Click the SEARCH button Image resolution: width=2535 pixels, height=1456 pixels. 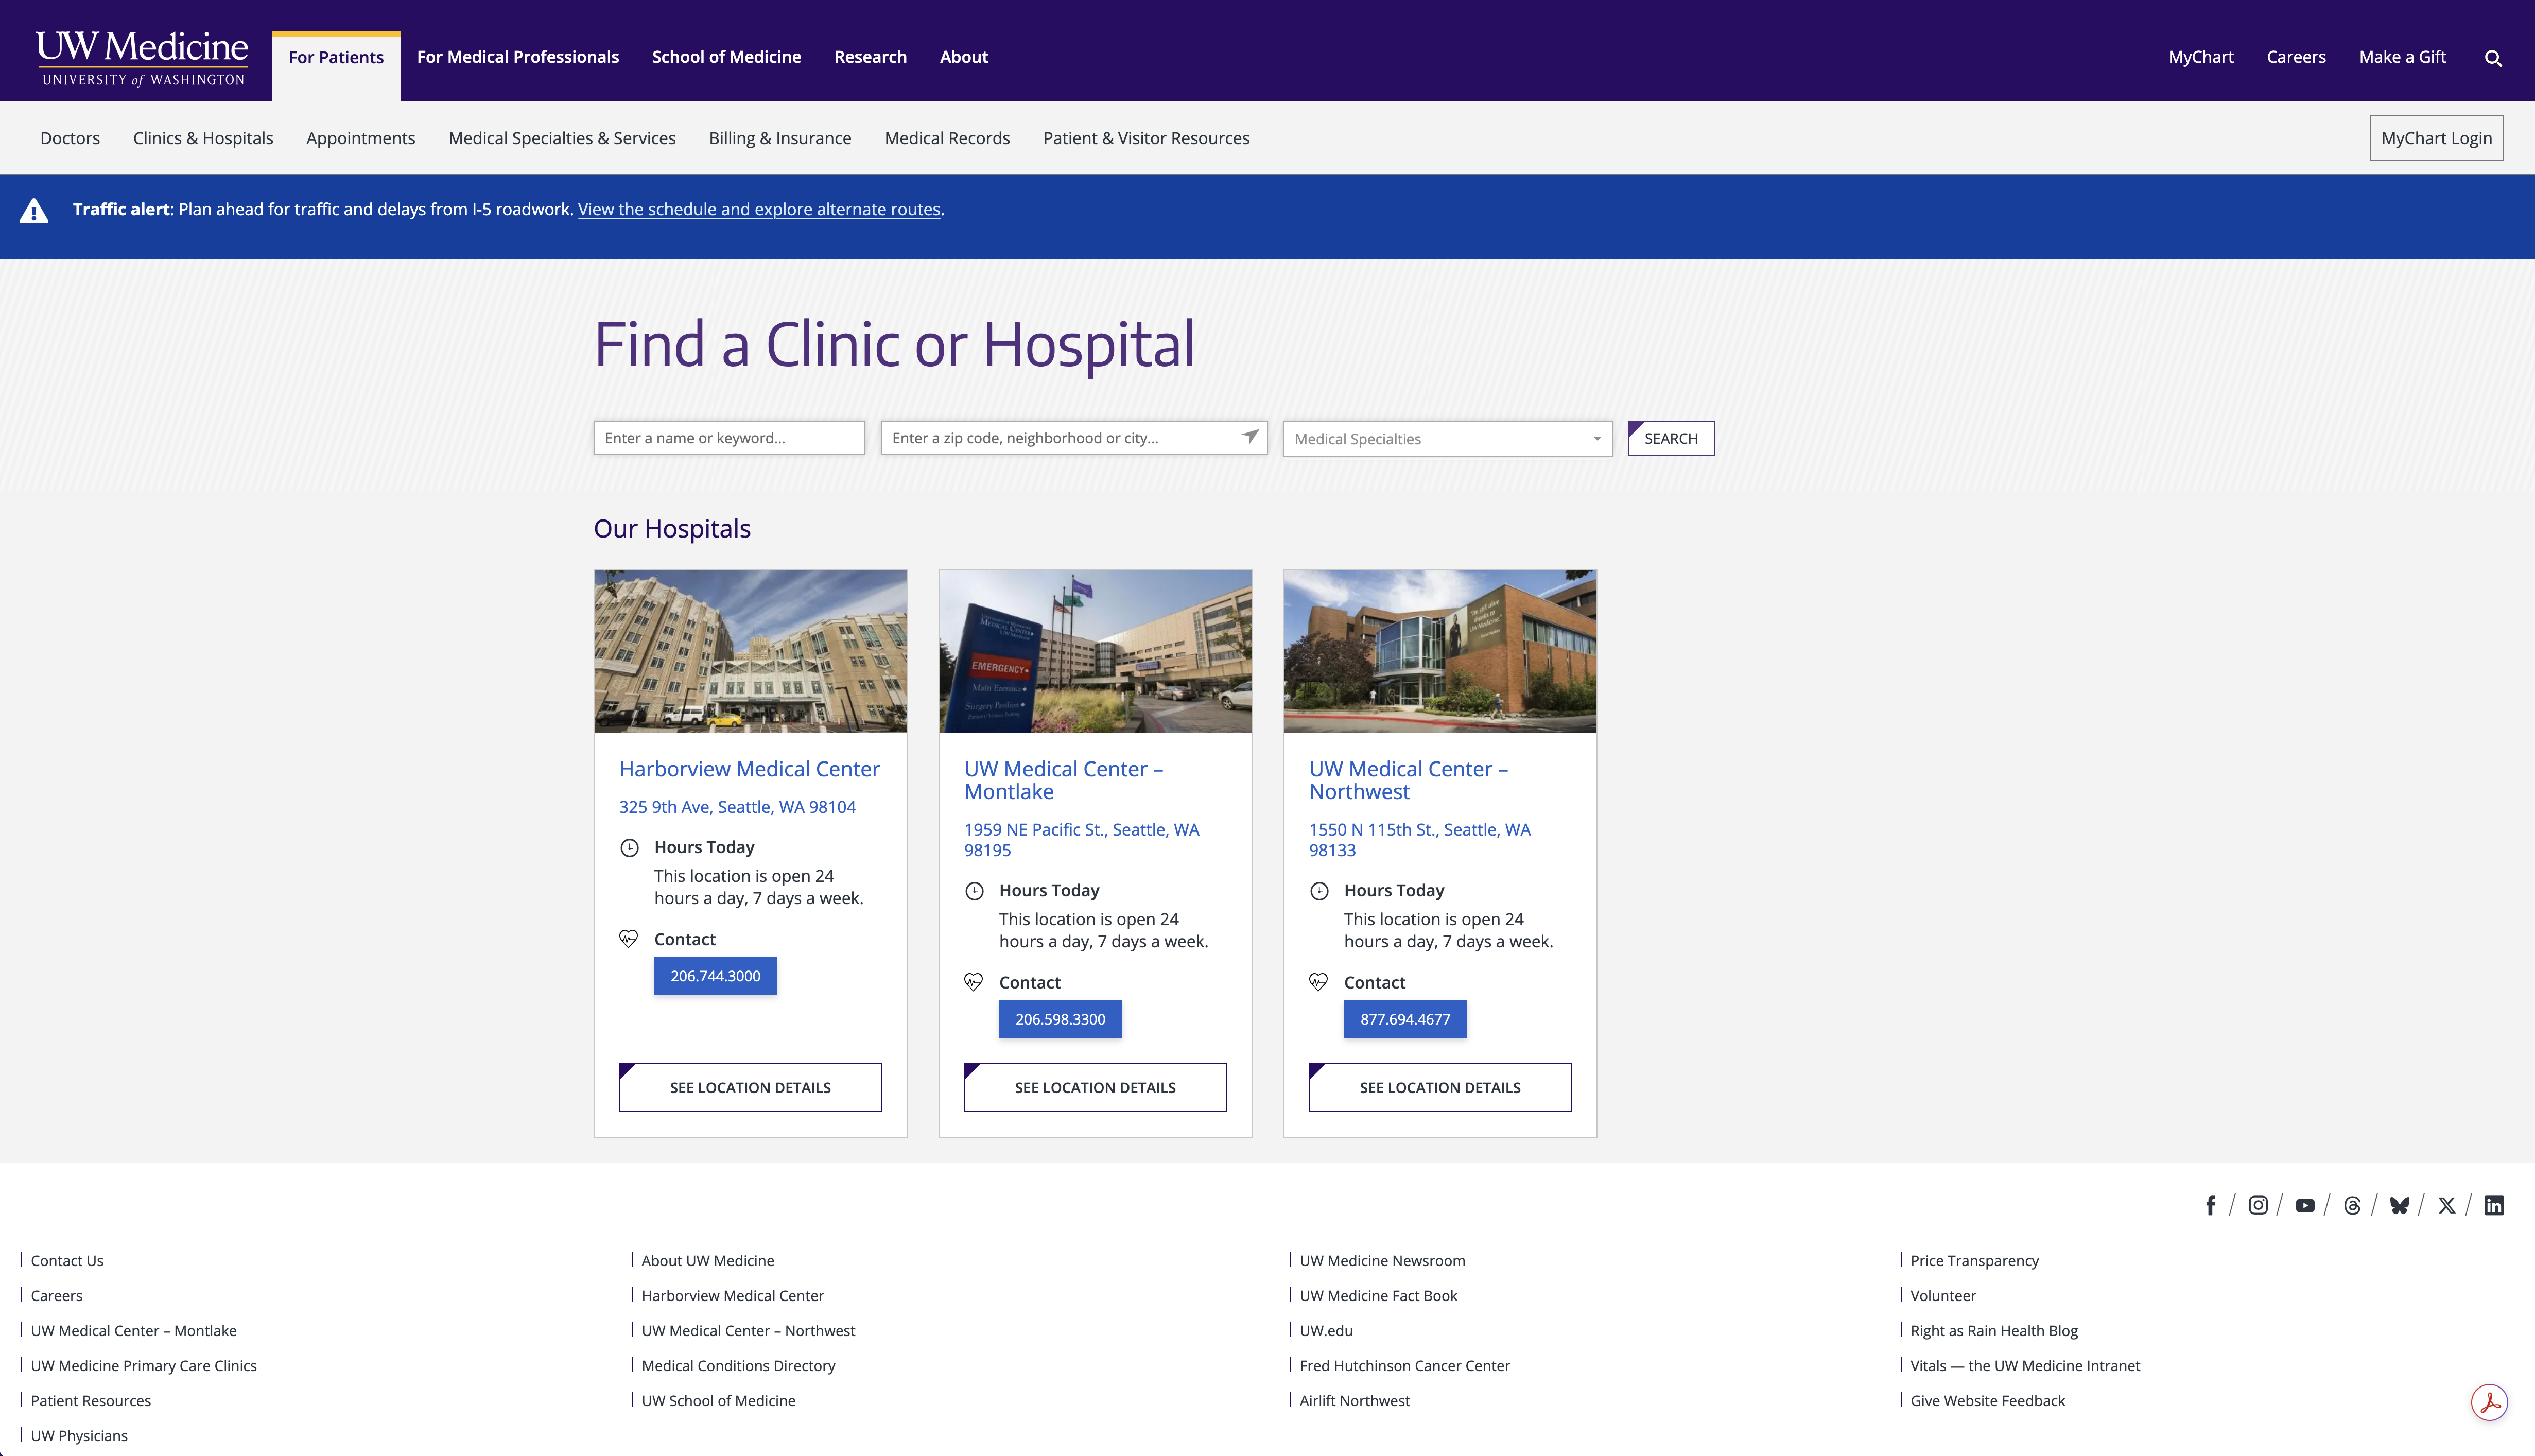(1670, 438)
